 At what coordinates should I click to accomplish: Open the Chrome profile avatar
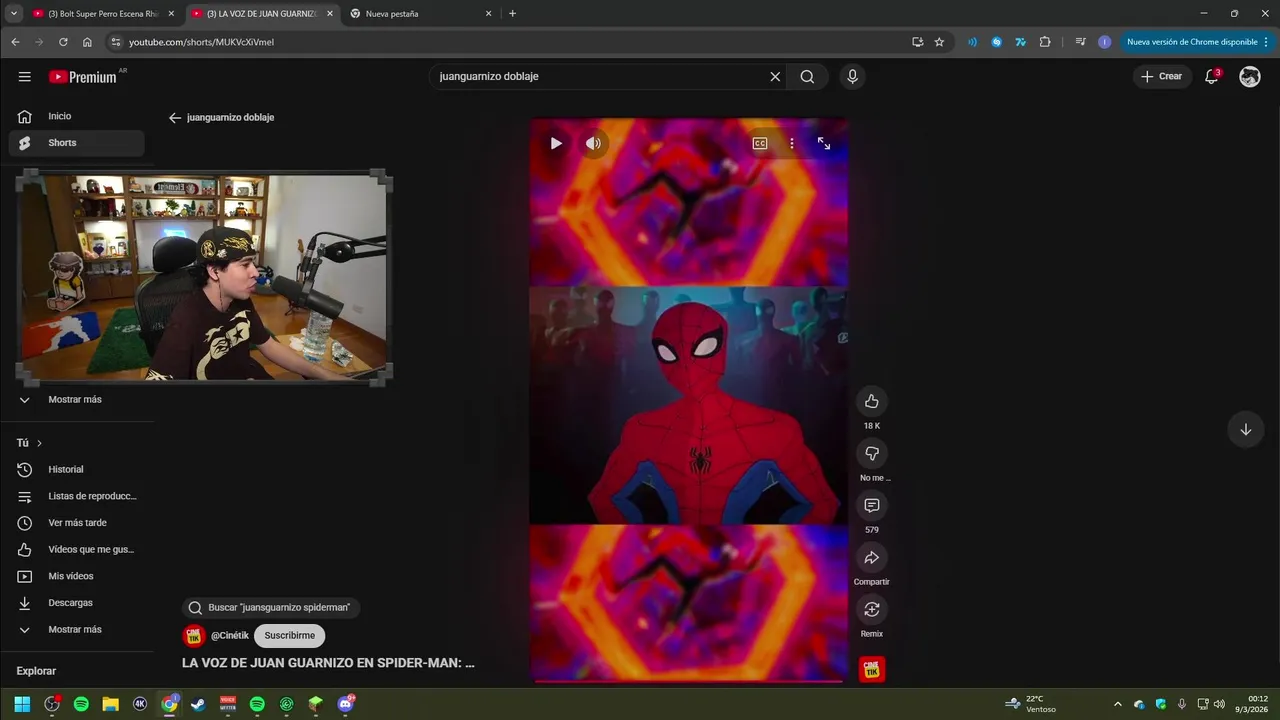1104,42
